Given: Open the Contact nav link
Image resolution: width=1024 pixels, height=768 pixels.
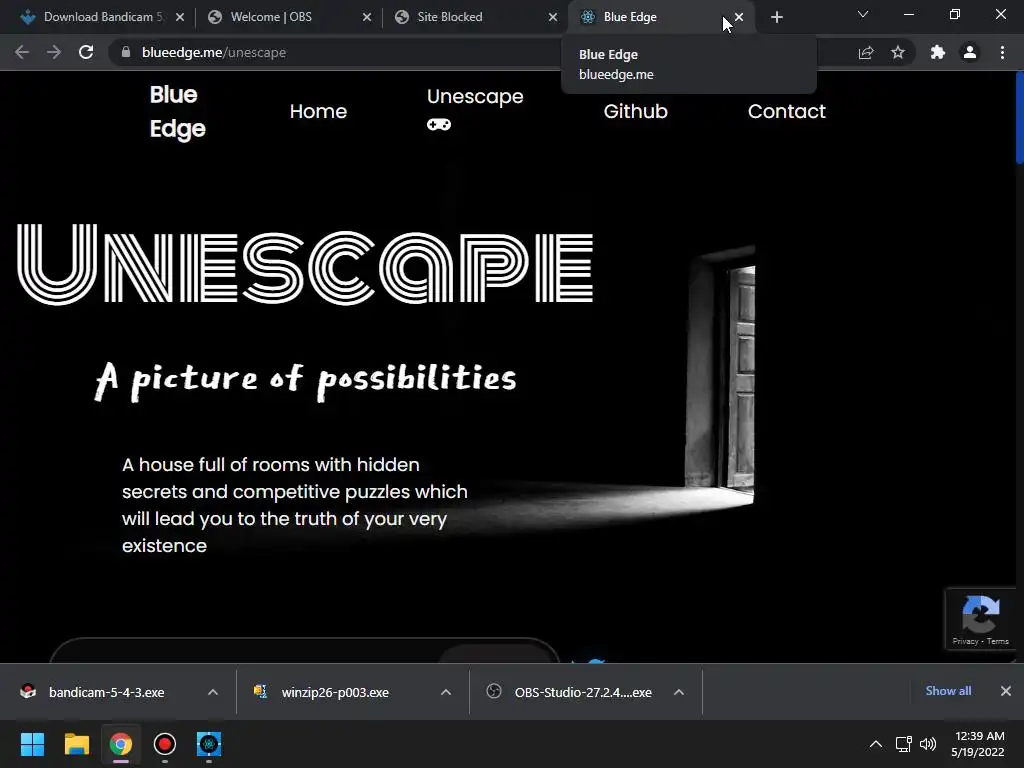Looking at the screenshot, I should point(786,112).
